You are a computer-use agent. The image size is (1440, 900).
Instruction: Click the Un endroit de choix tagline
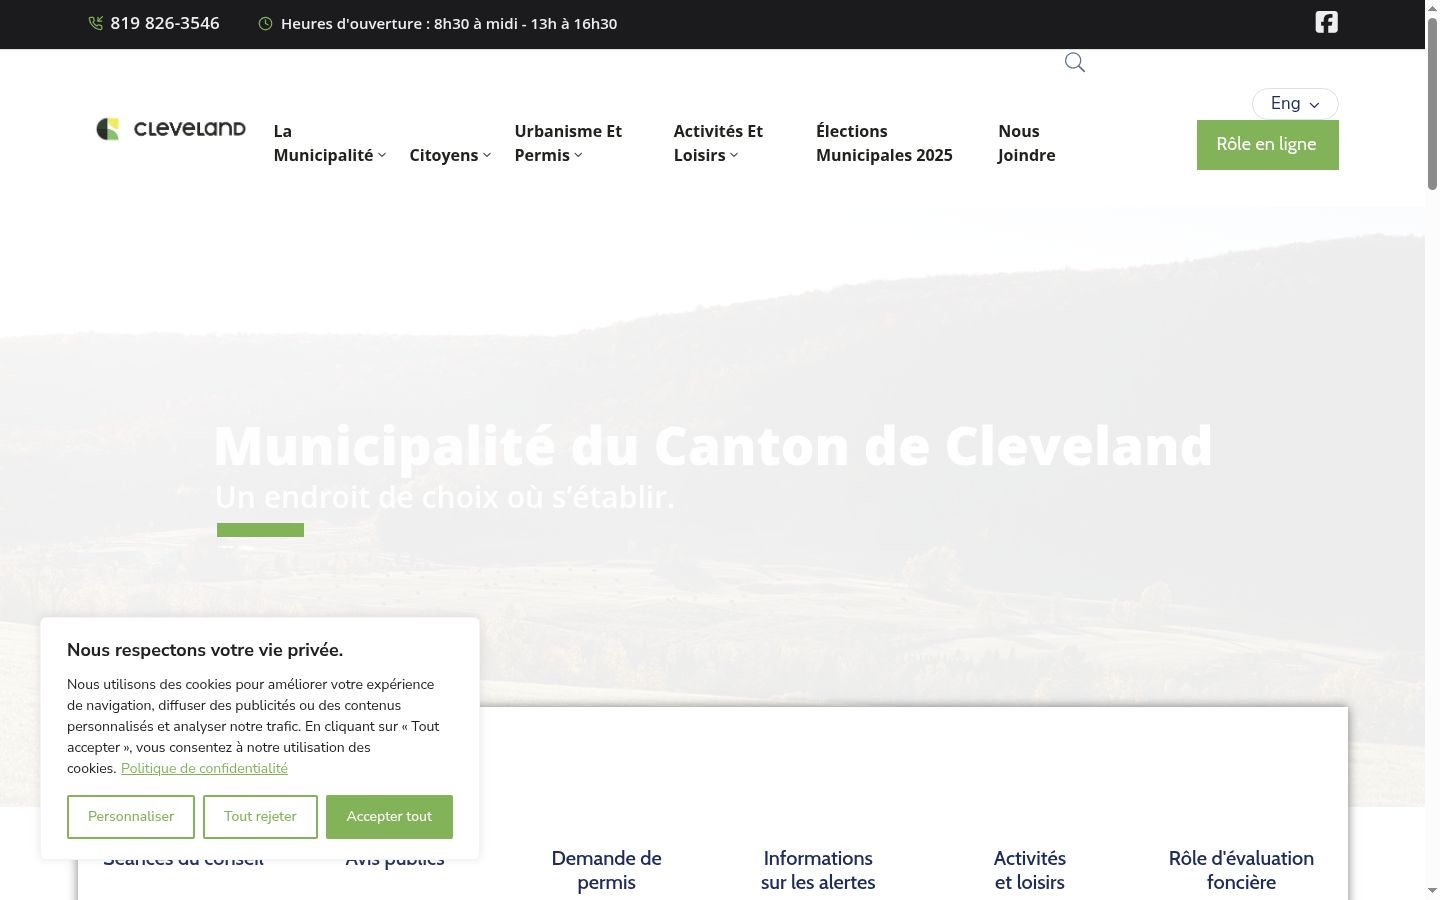(445, 497)
